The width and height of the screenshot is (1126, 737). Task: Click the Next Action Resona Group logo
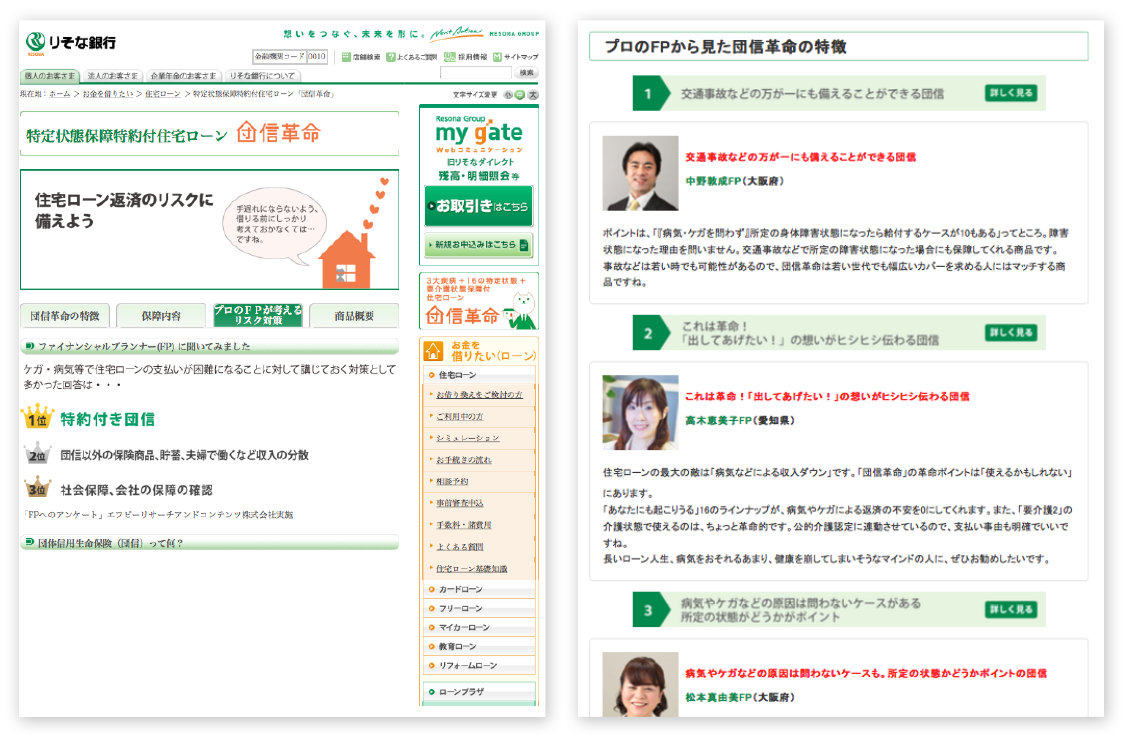click(x=484, y=33)
